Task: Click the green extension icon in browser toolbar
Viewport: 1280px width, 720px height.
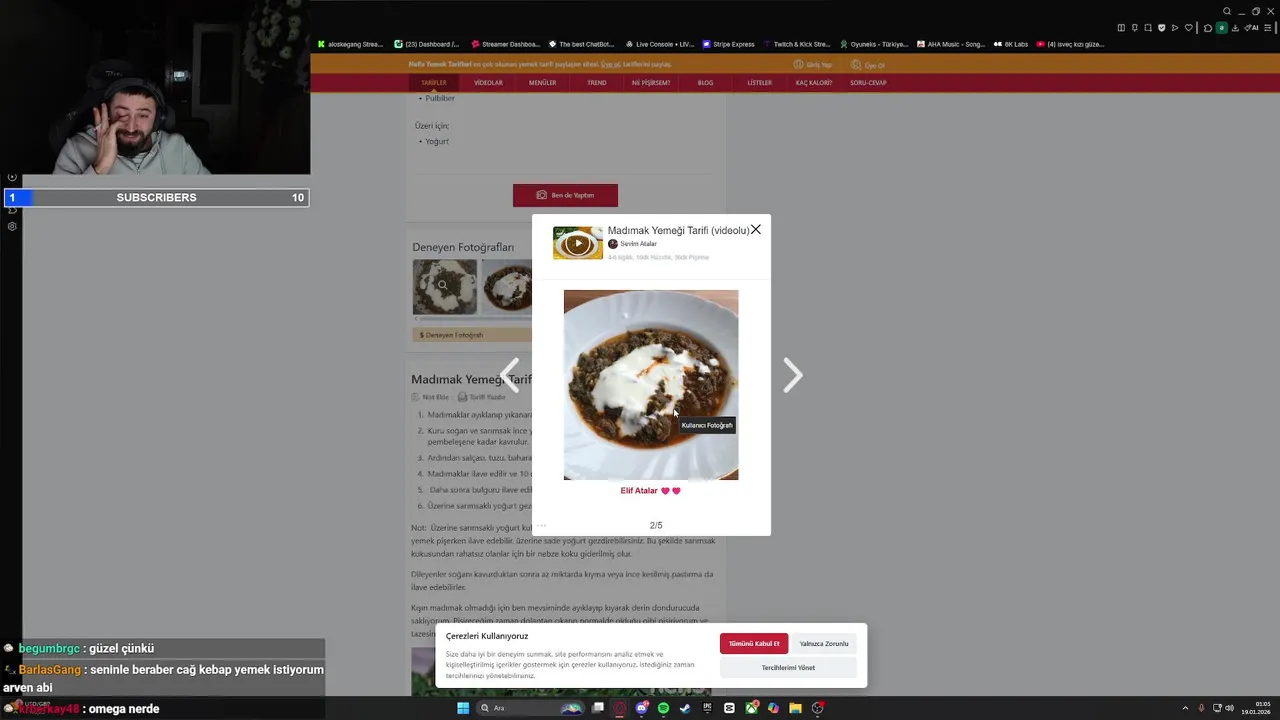Action: point(1221,28)
